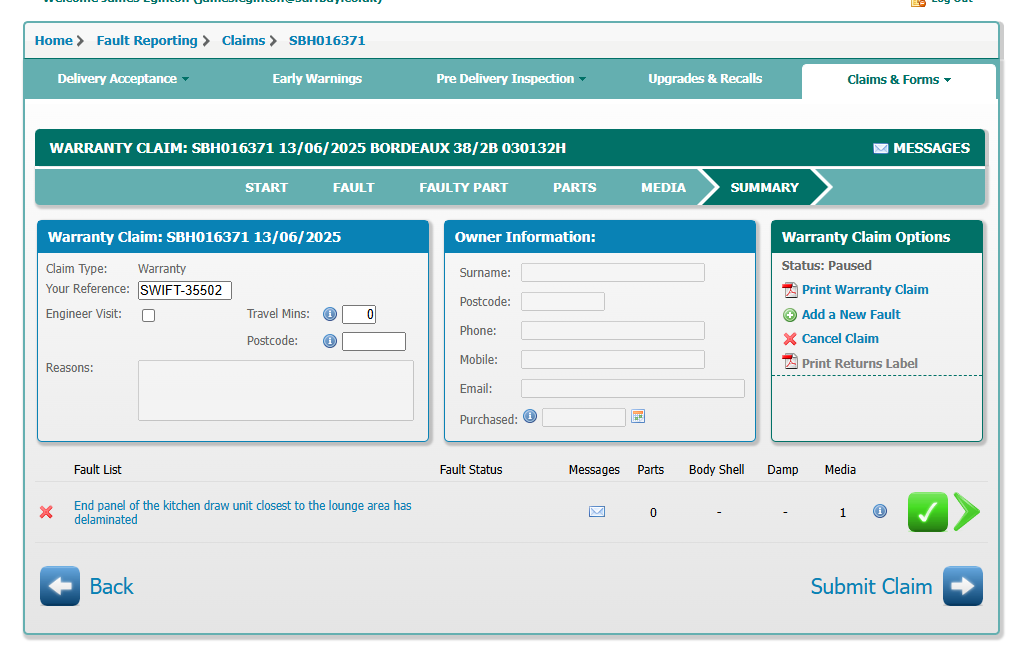Click the Purchased date field
Viewport: 1034px width, 646px height.
584,418
